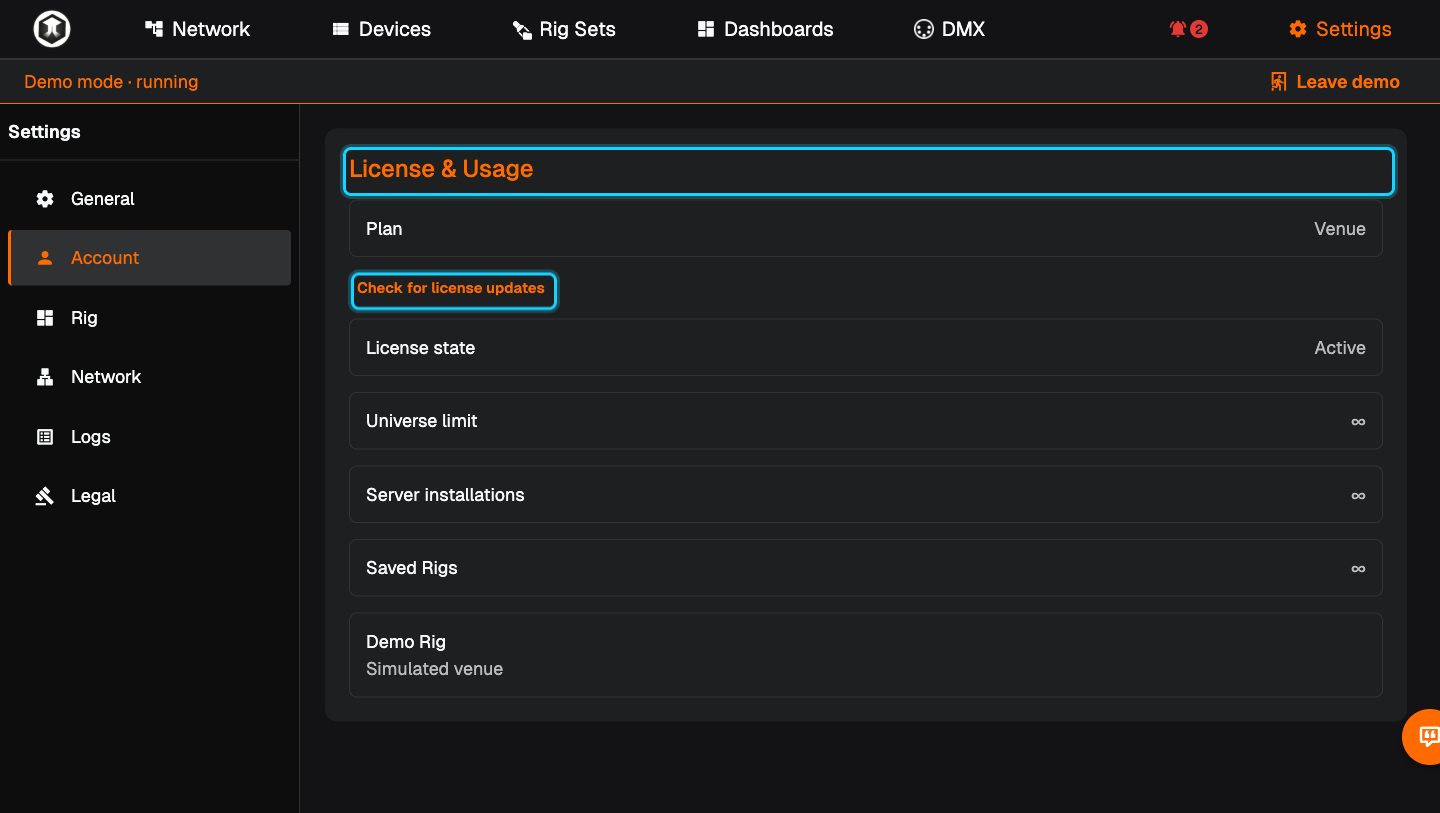
Task: Click the Demo mode · running status text
Action: [111, 82]
